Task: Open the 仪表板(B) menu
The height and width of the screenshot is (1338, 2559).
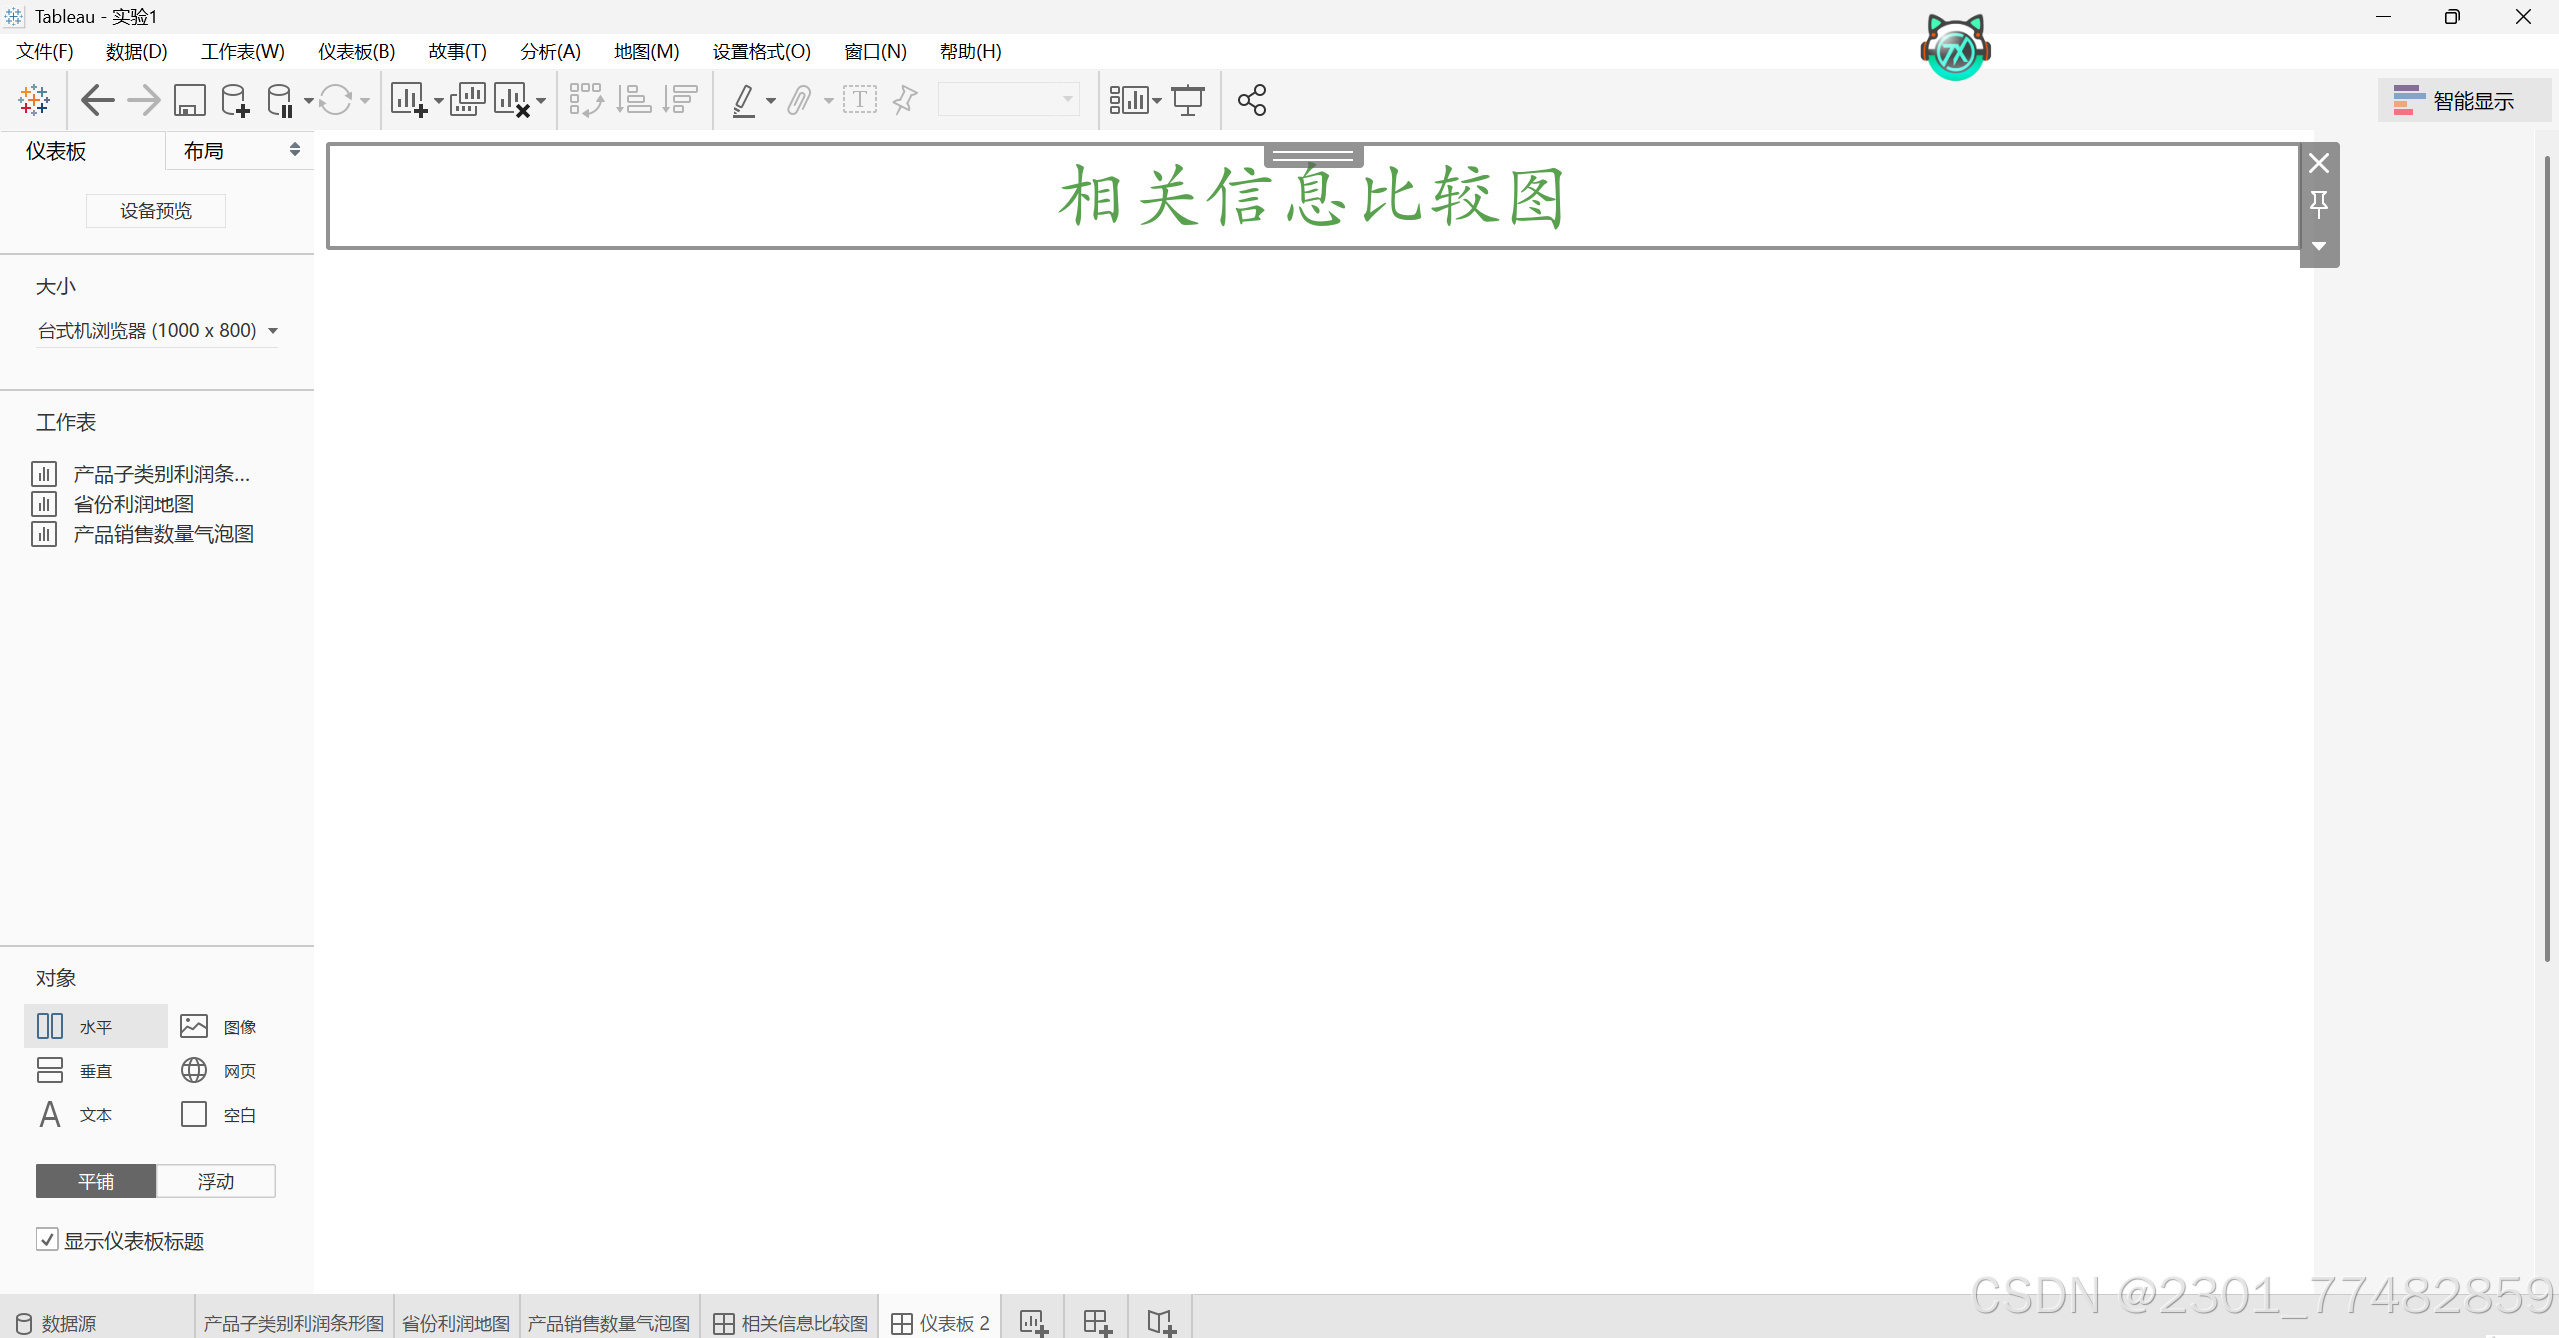Action: pyautogui.click(x=356, y=51)
